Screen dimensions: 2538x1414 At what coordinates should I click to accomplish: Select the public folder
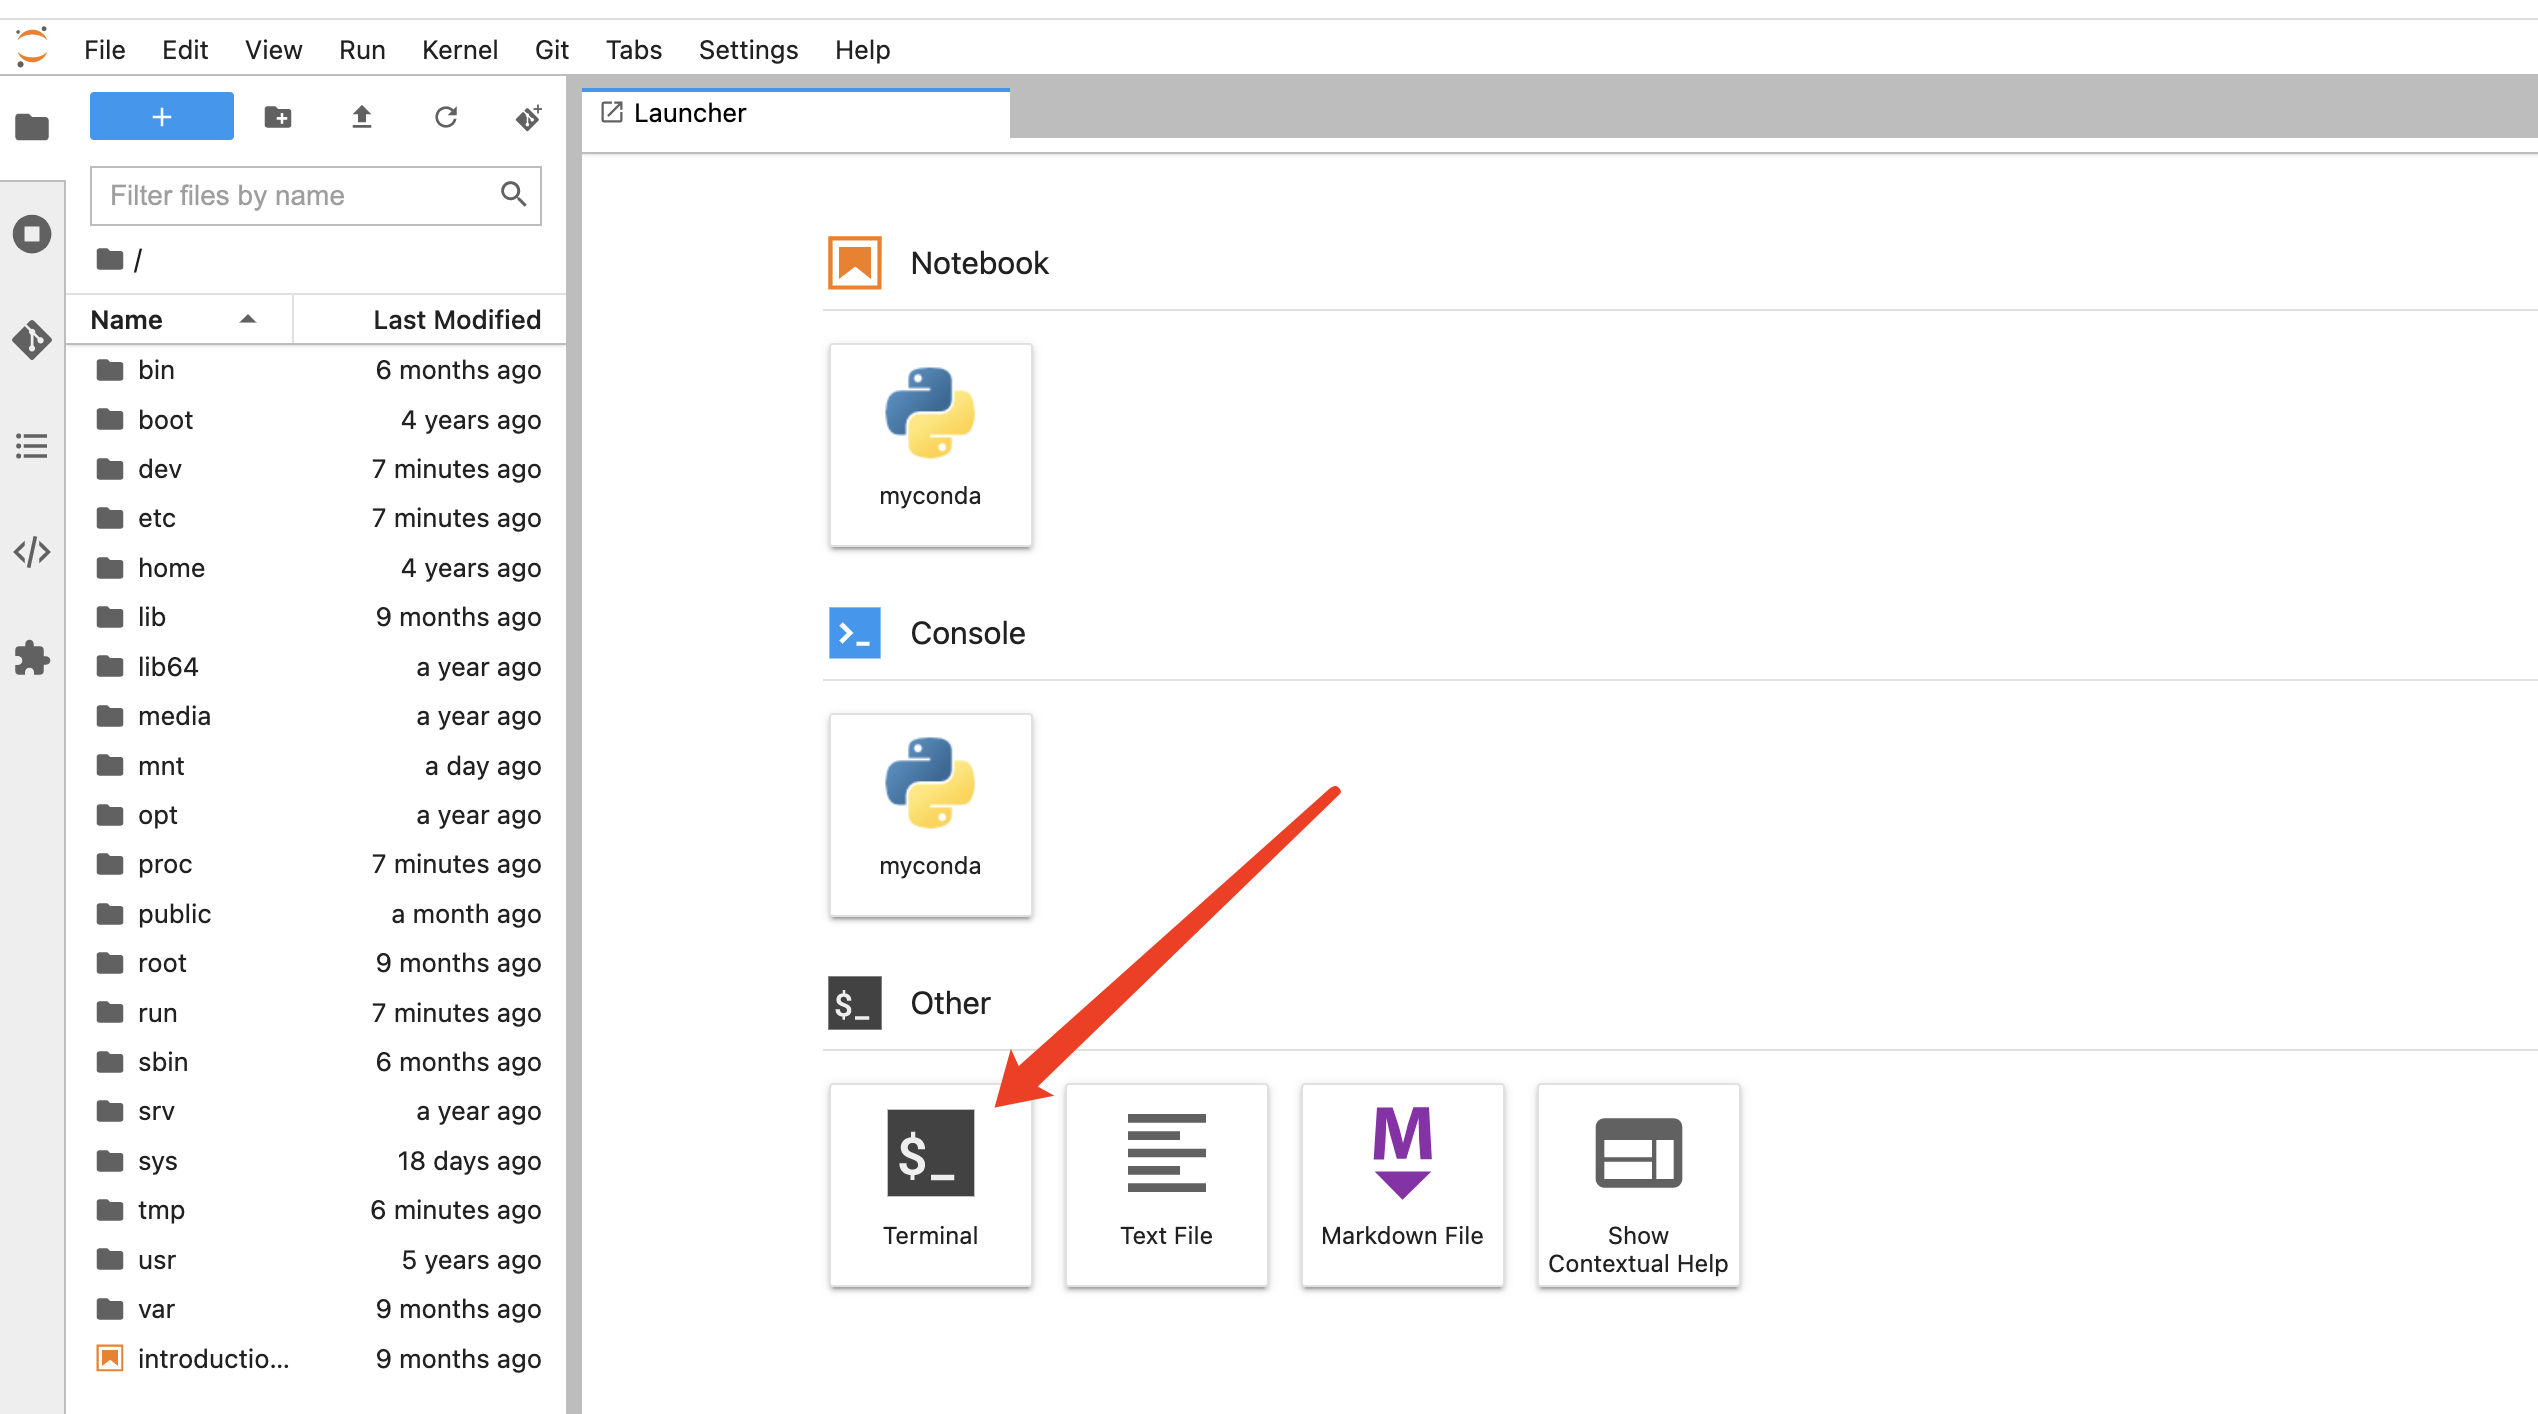316,914
